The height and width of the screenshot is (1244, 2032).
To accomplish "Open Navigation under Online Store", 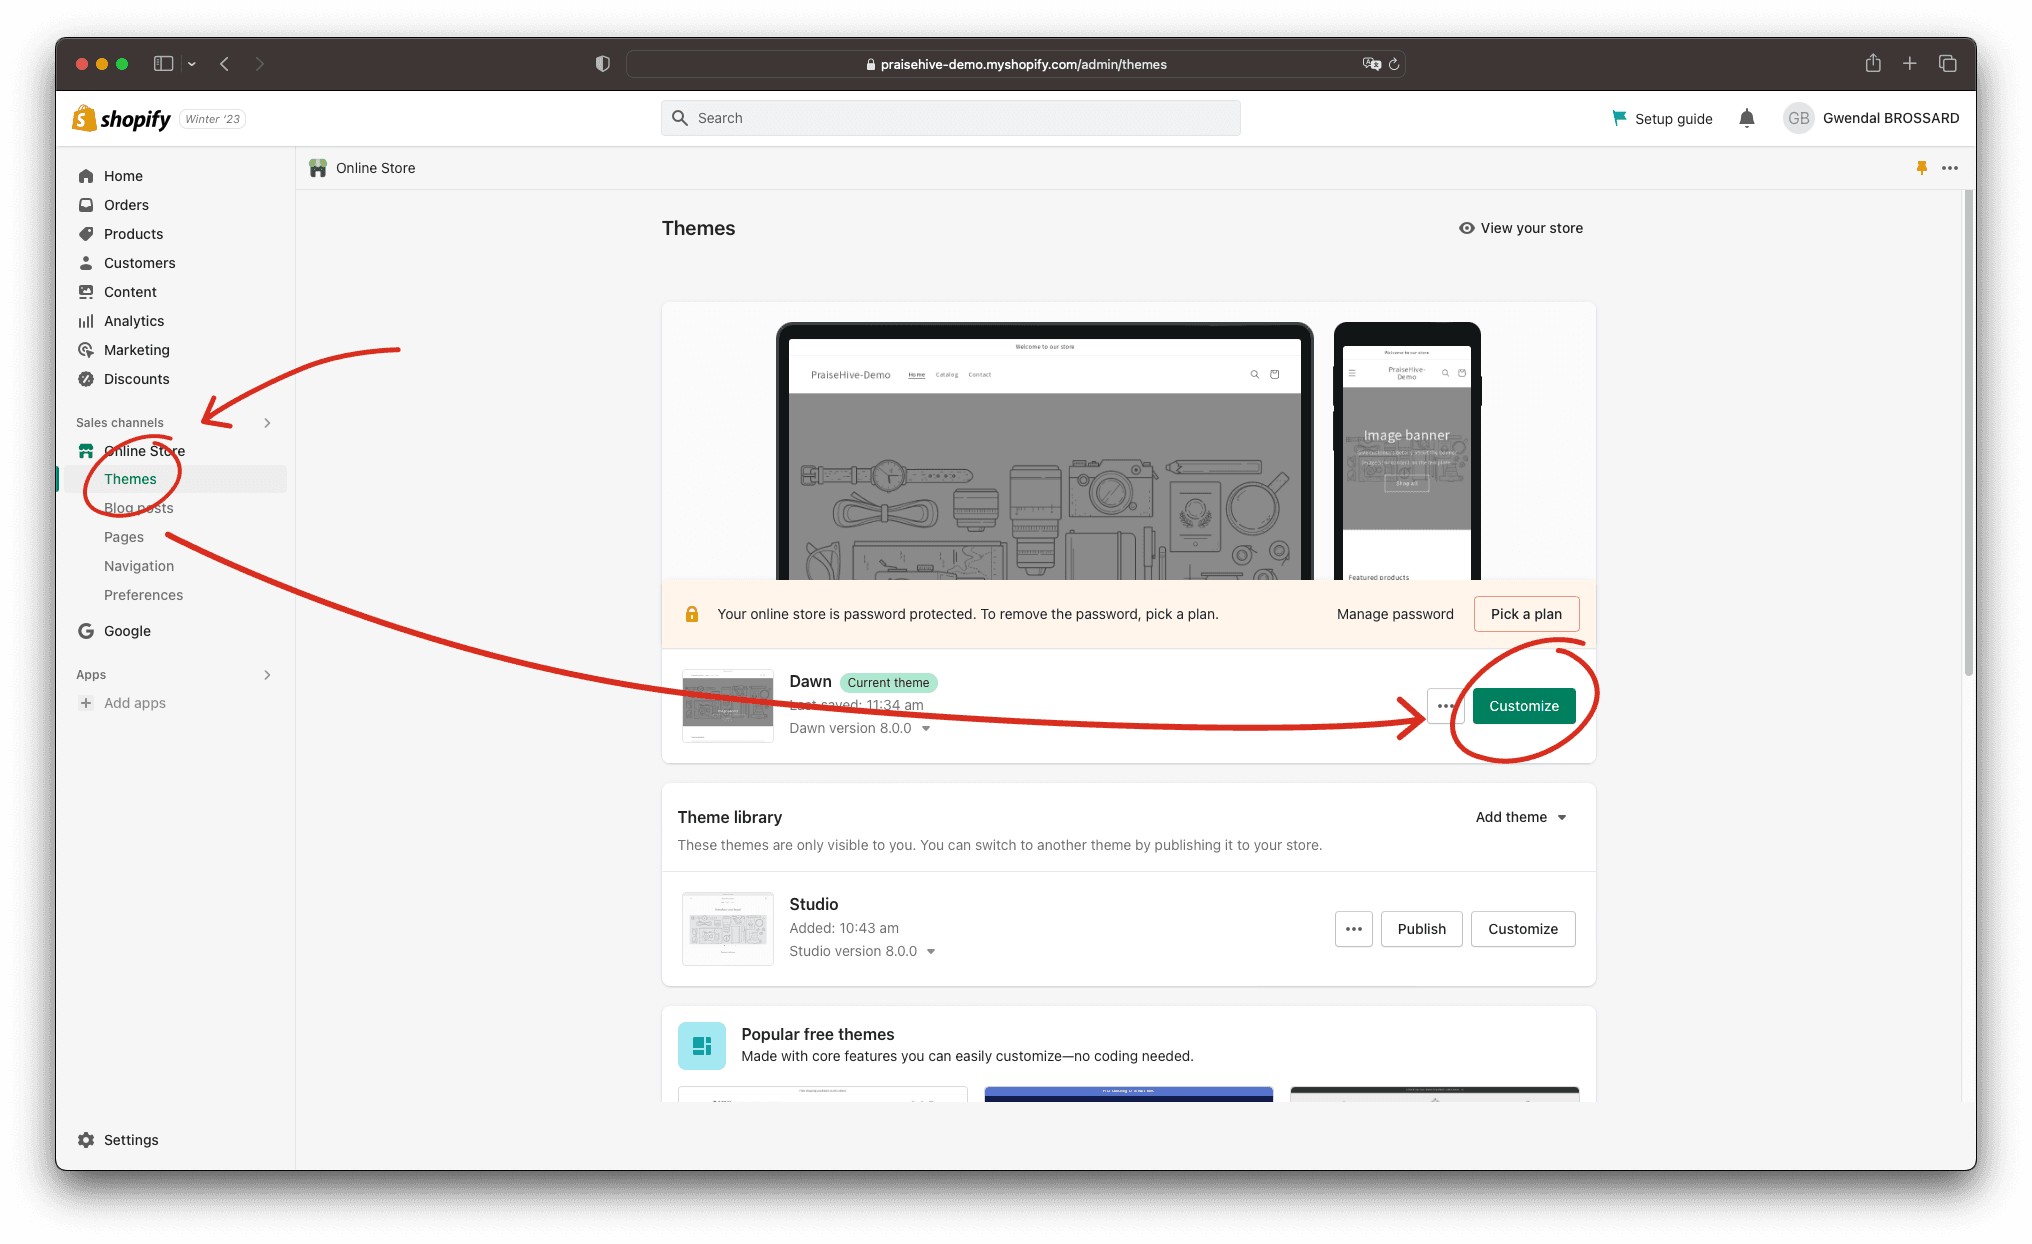I will point(139,566).
